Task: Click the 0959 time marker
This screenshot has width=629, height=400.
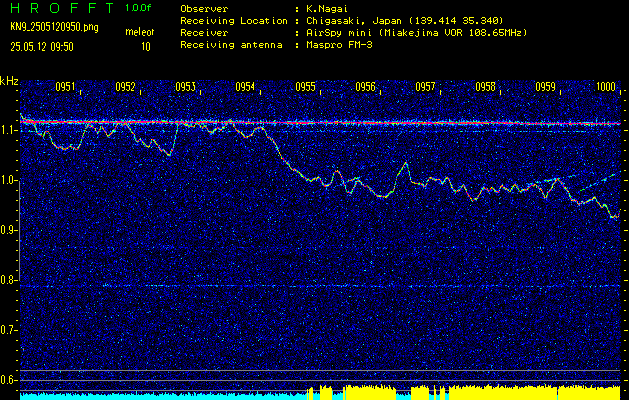Action: 546,87
